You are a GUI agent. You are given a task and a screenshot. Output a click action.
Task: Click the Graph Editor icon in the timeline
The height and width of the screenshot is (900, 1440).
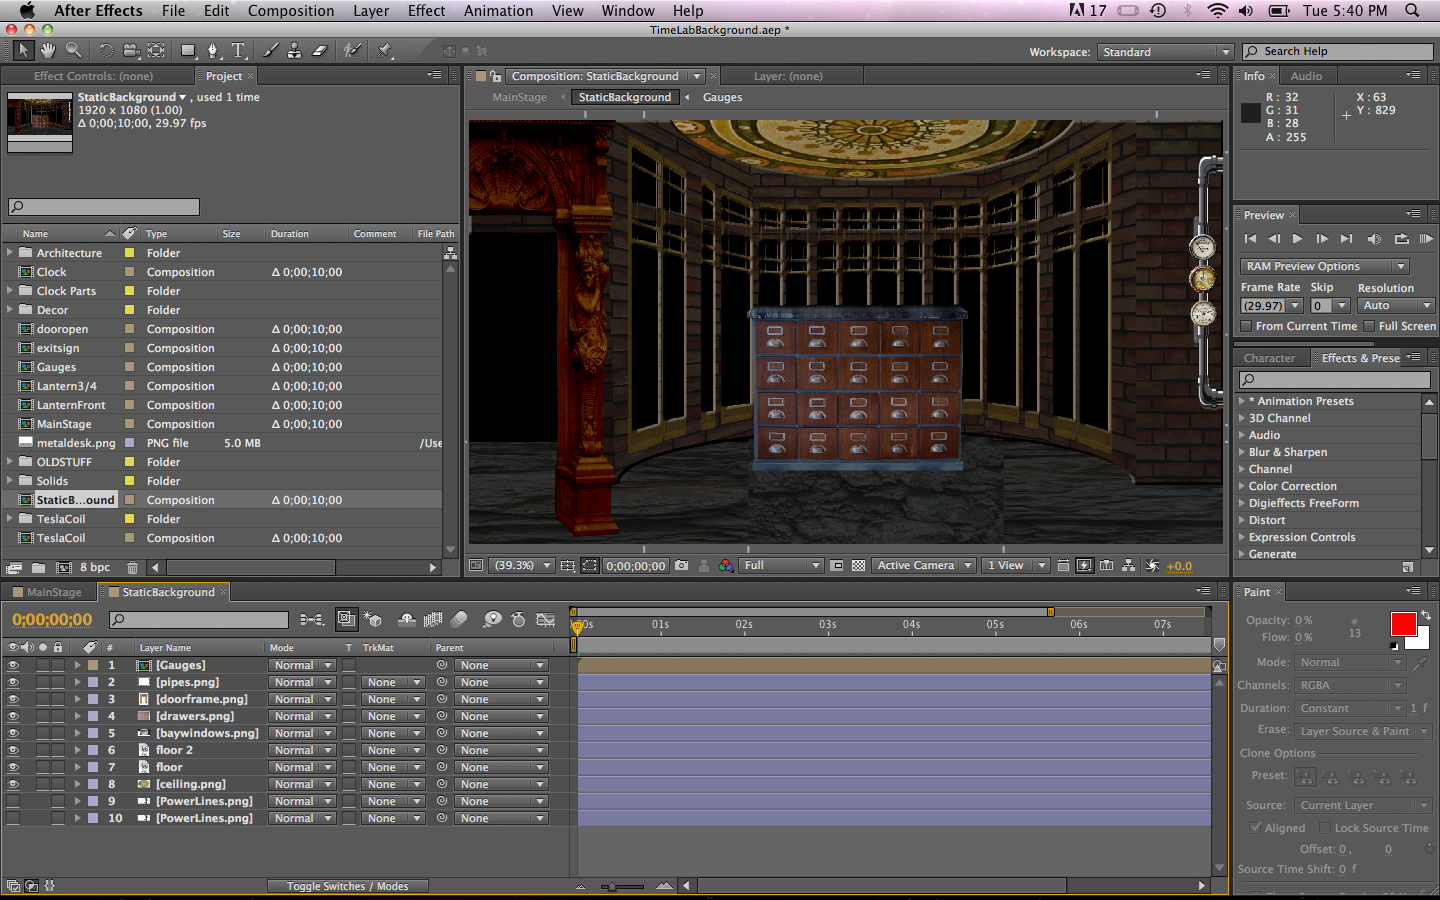[x=545, y=620]
